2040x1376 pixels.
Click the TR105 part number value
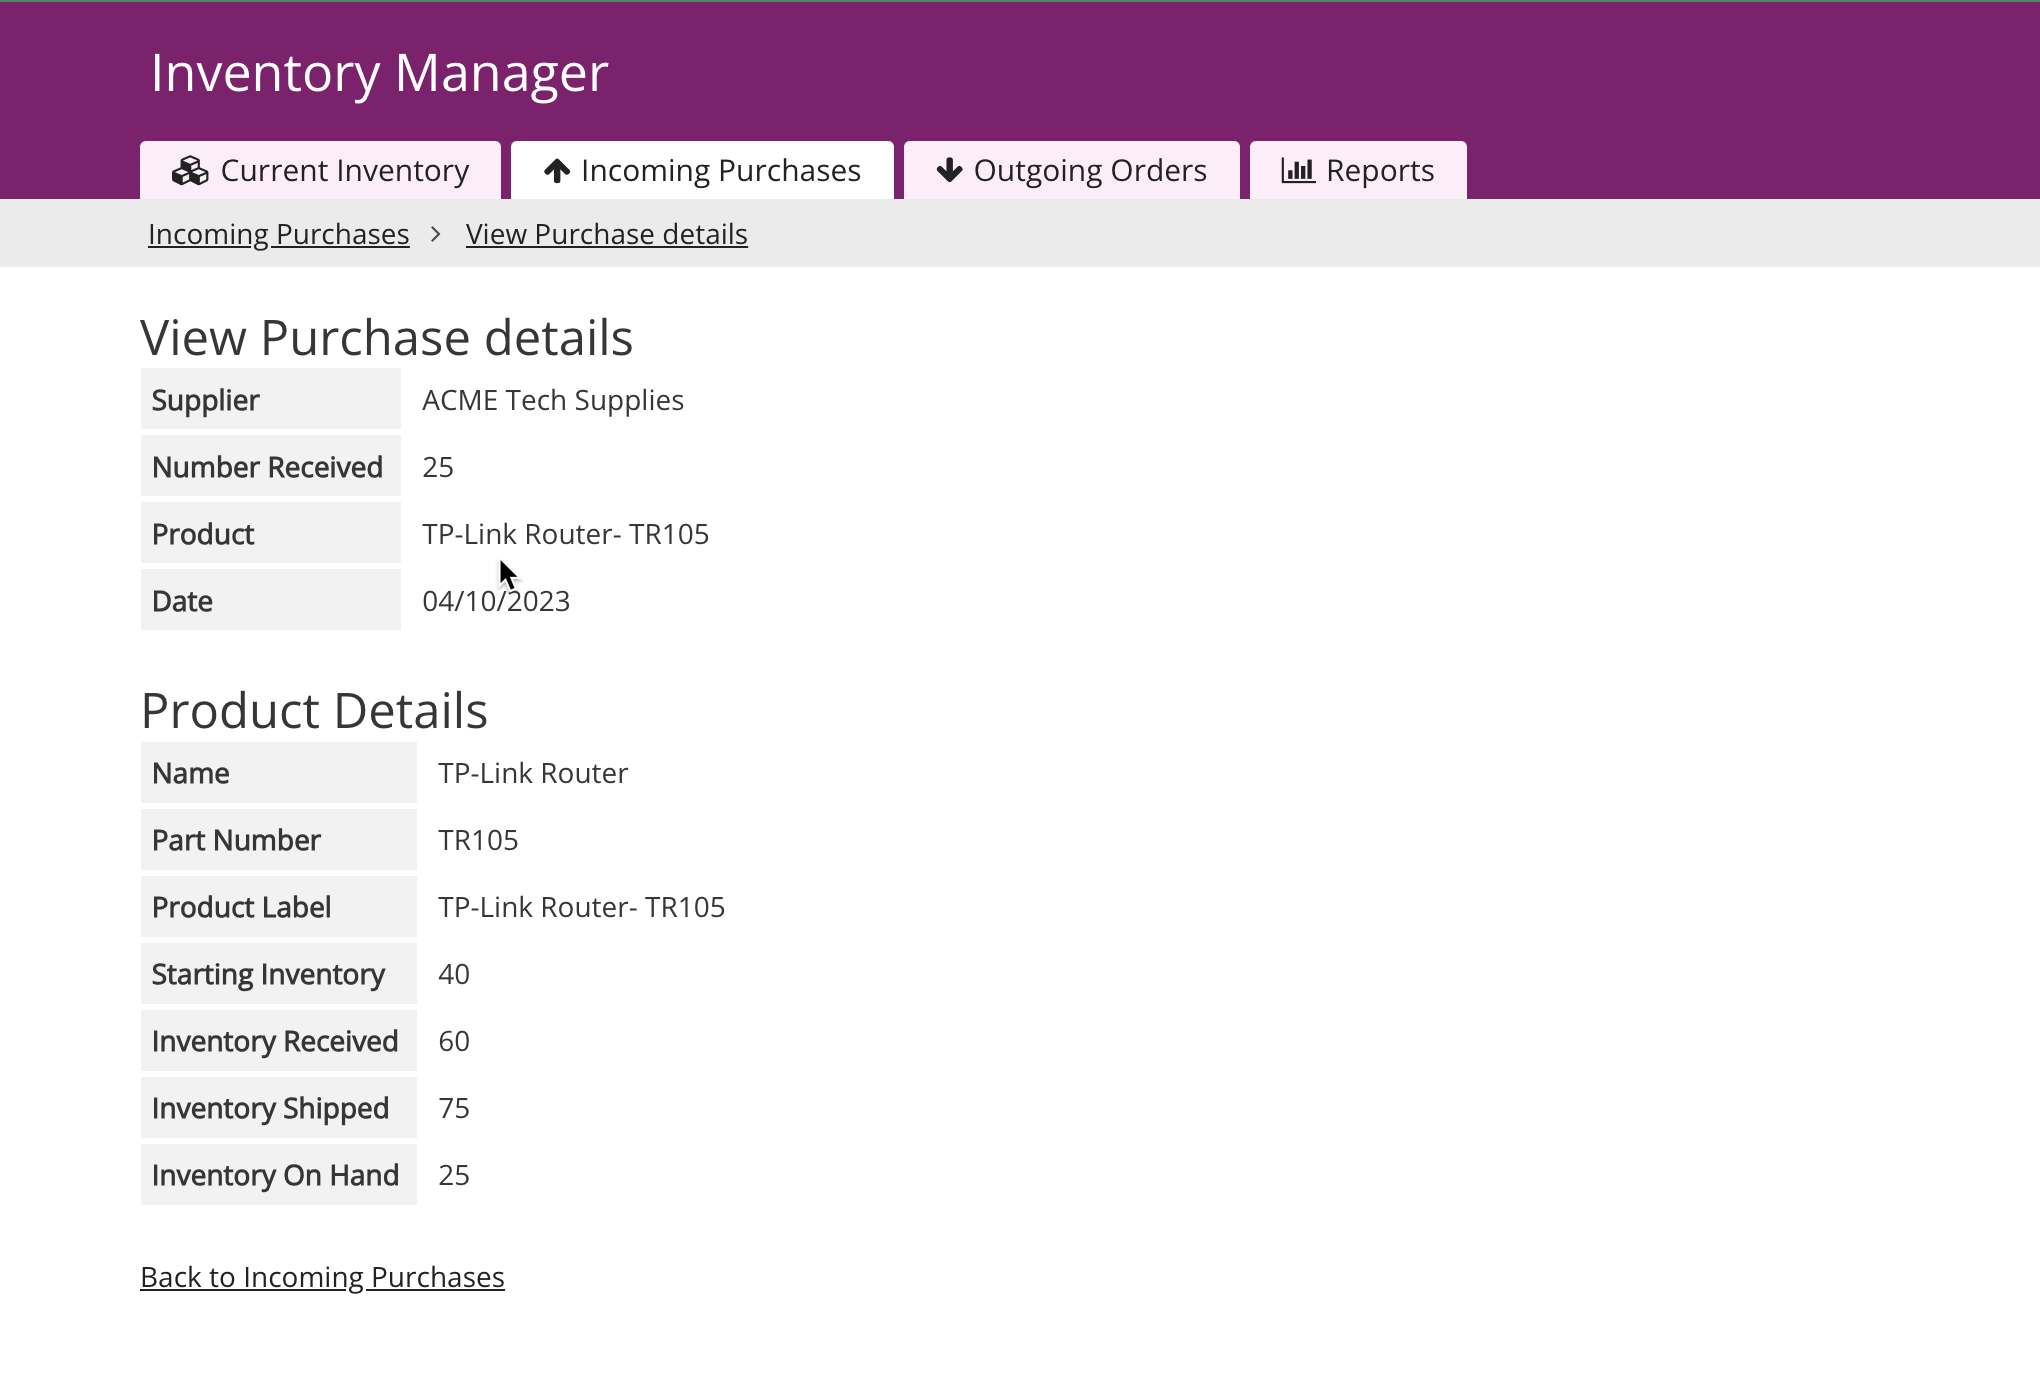[478, 840]
